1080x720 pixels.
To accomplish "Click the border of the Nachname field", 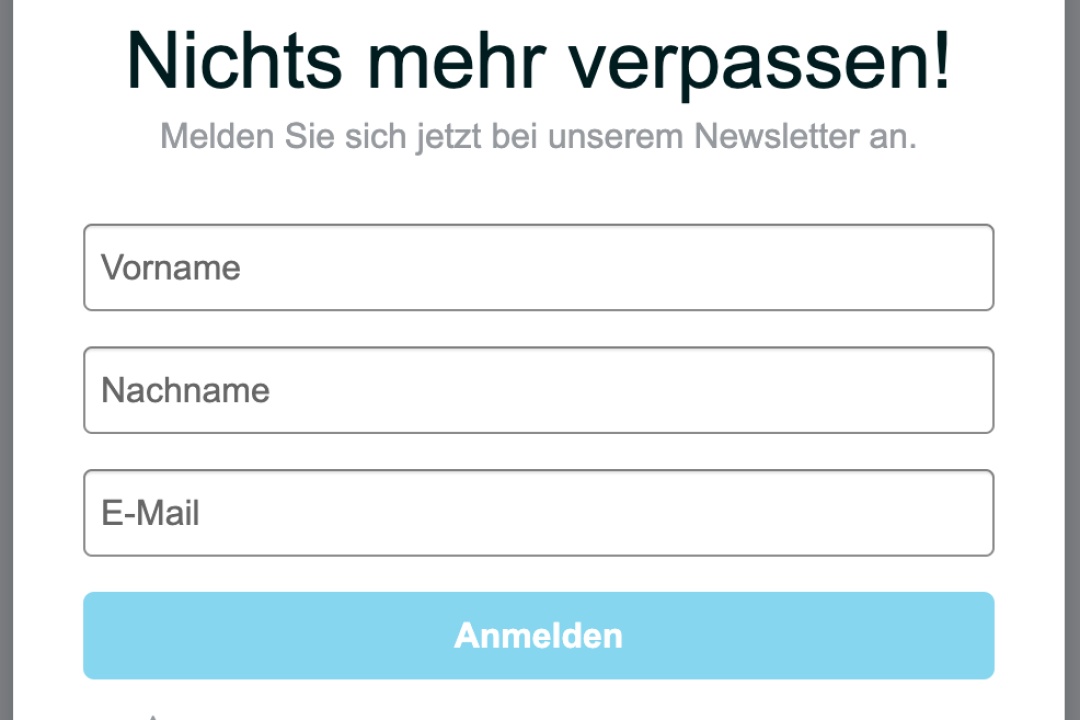I will (x=540, y=348).
